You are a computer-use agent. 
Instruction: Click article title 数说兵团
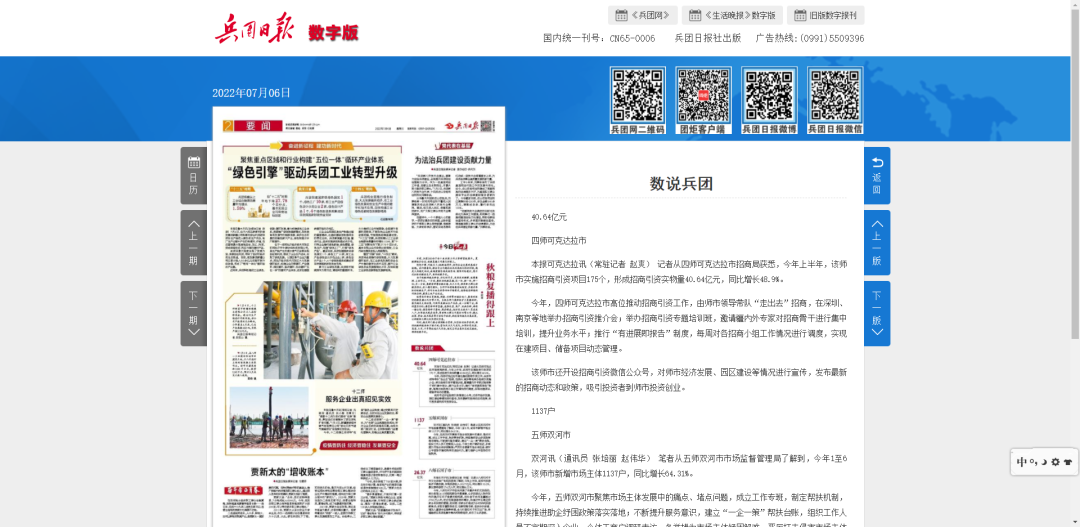[x=681, y=183]
